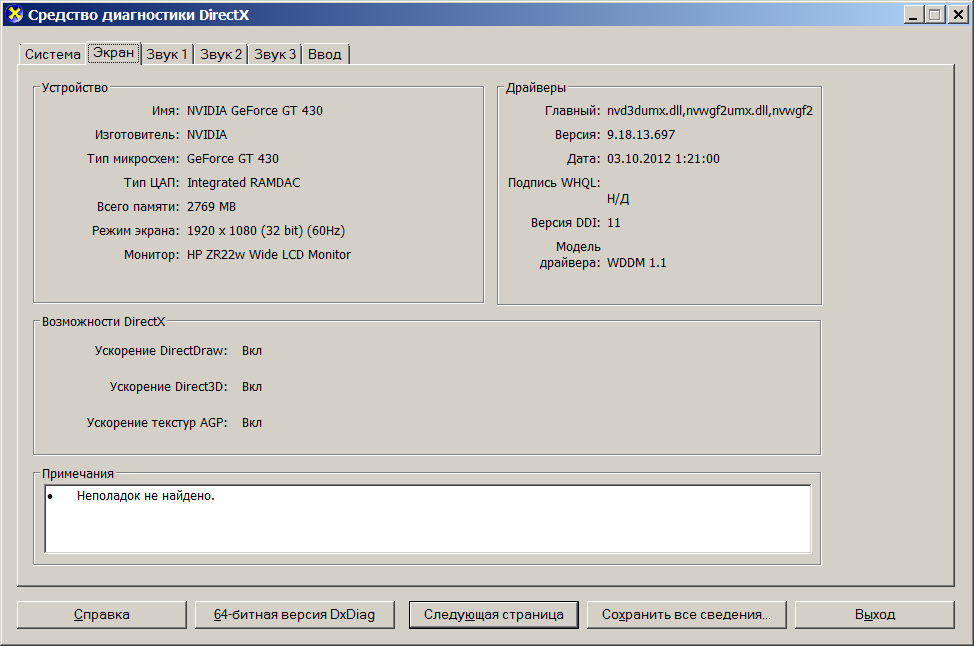Click the Справка button

pyautogui.click(x=102, y=615)
